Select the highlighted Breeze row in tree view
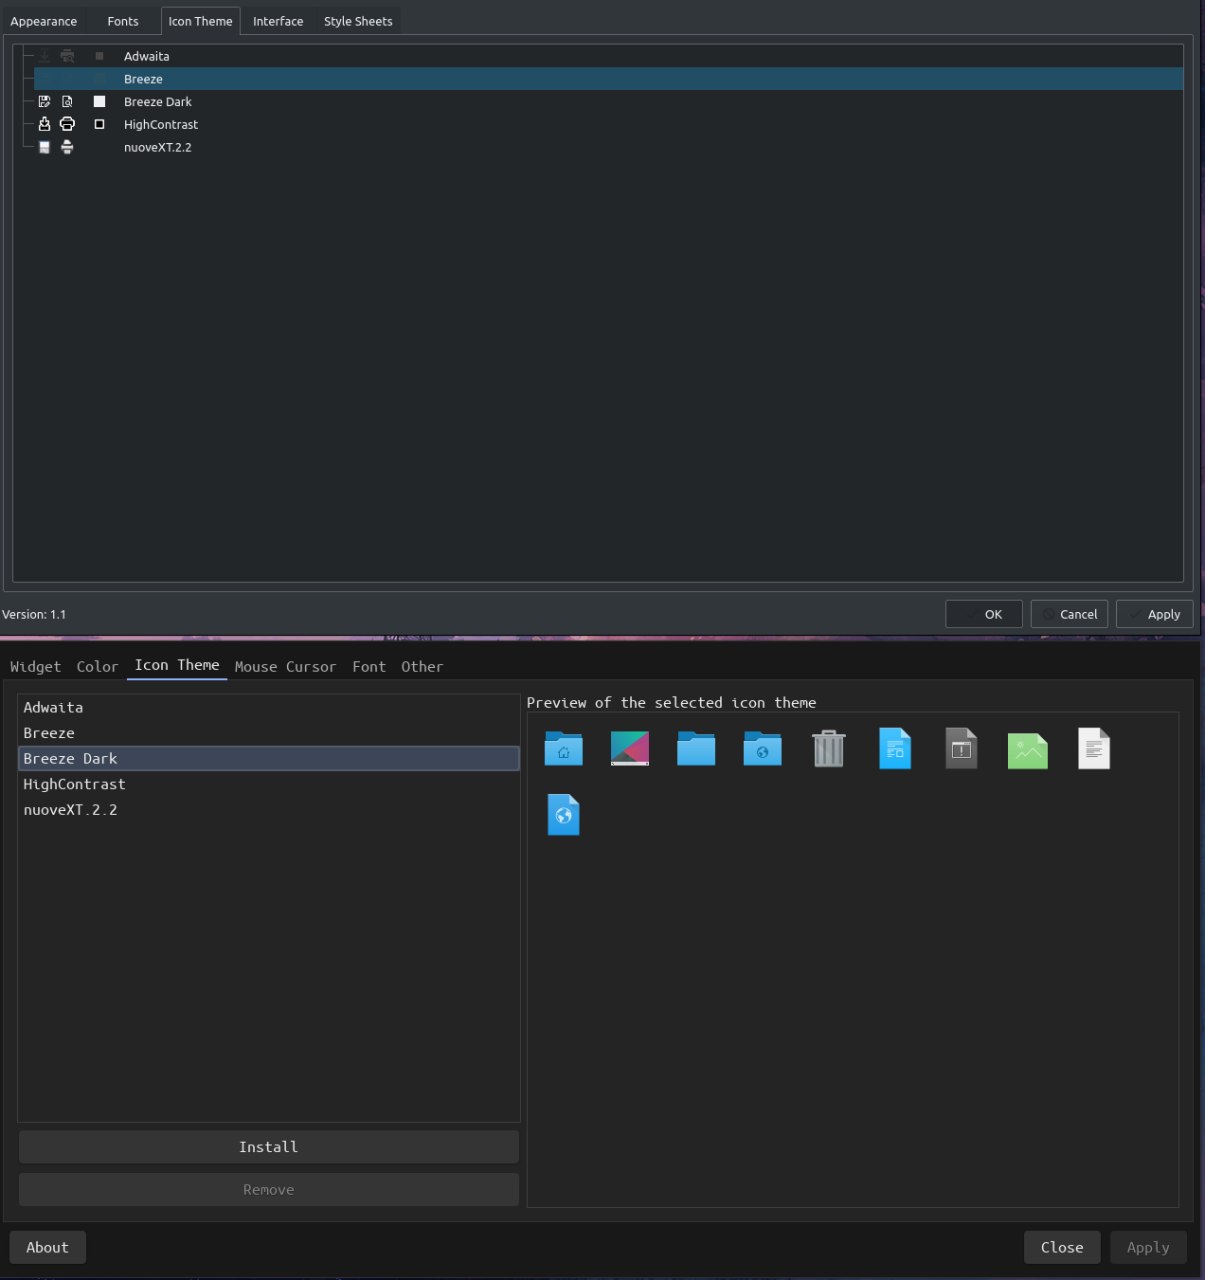This screenshot has height=1280, width=1205. (608, 79)
